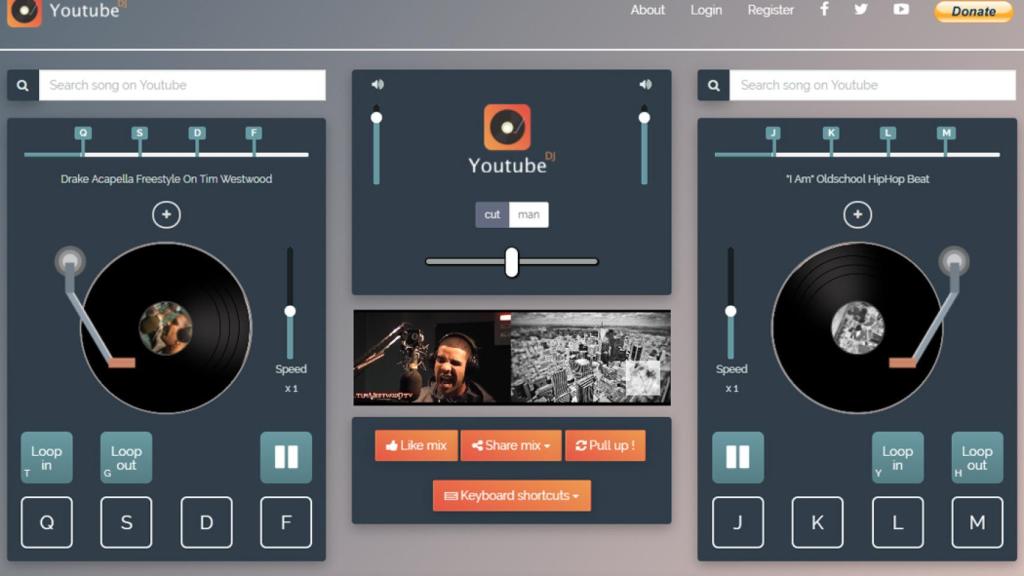Click the right deck search magnifier icon
Image resolution: width=1024 pixels, height=576 pixels.
713,85
